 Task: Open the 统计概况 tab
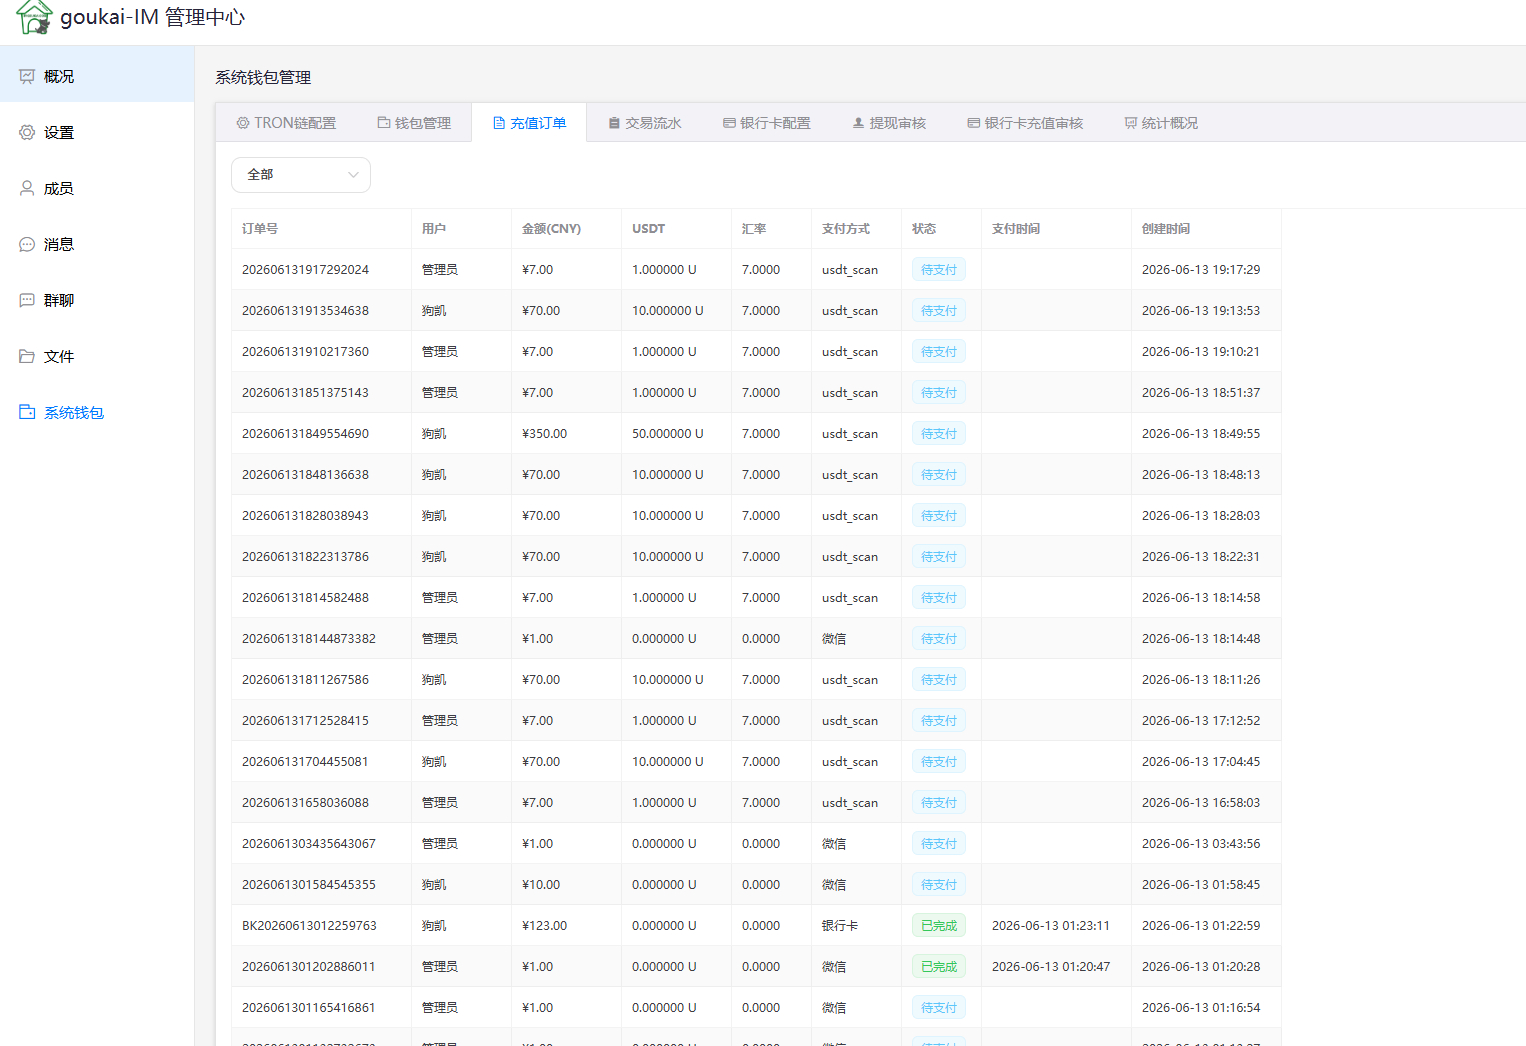coord(1161,123)
